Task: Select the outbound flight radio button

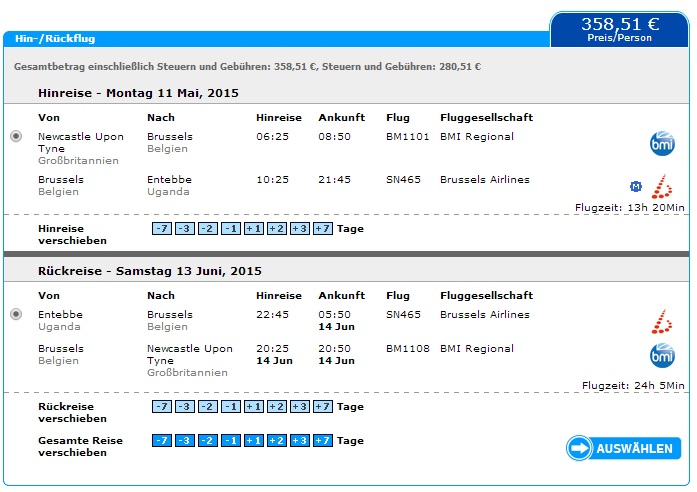Action: [x=16, y=136]
